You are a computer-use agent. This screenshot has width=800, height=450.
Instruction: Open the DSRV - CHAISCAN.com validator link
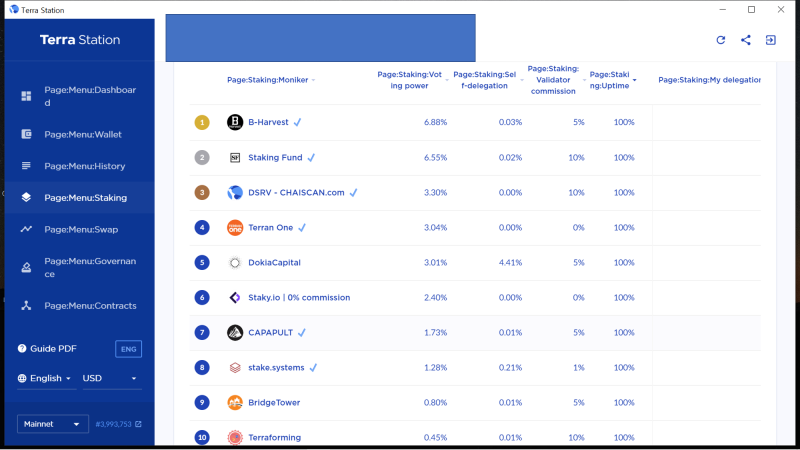[x=296, y=192]
